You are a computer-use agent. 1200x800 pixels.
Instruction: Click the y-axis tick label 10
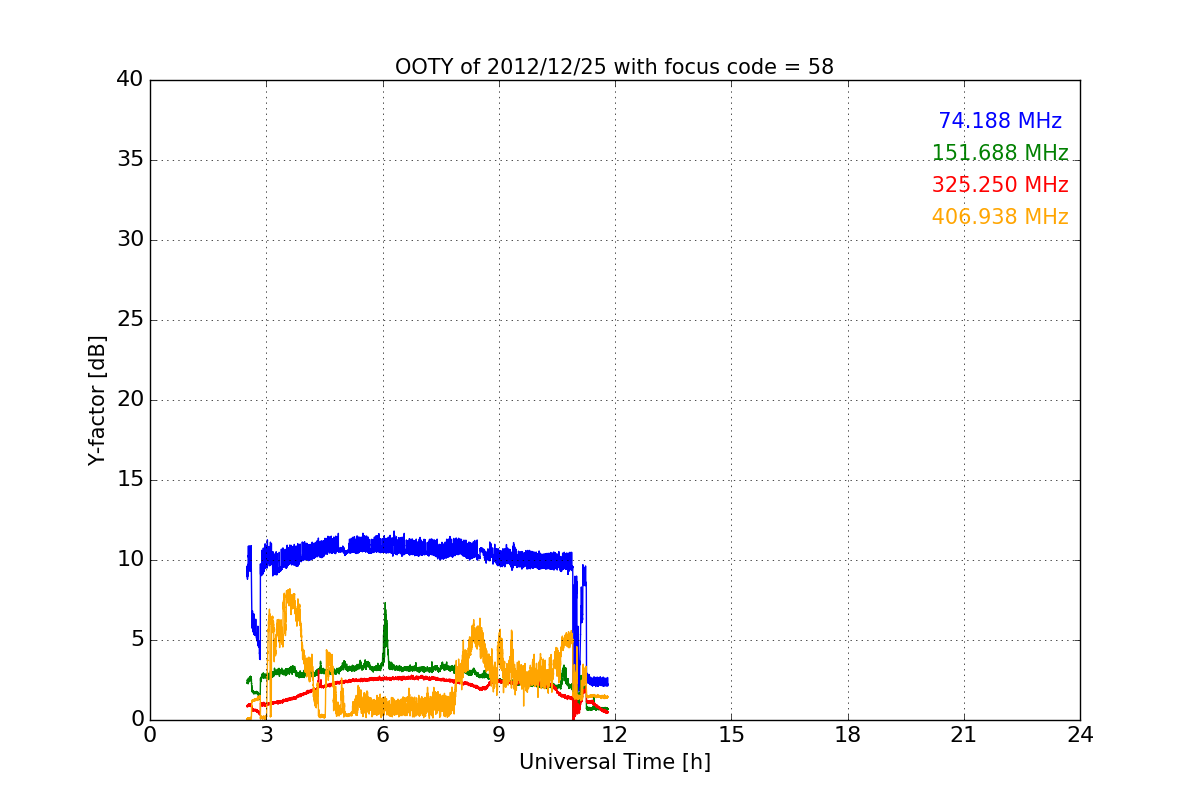[x=130, y=560]
